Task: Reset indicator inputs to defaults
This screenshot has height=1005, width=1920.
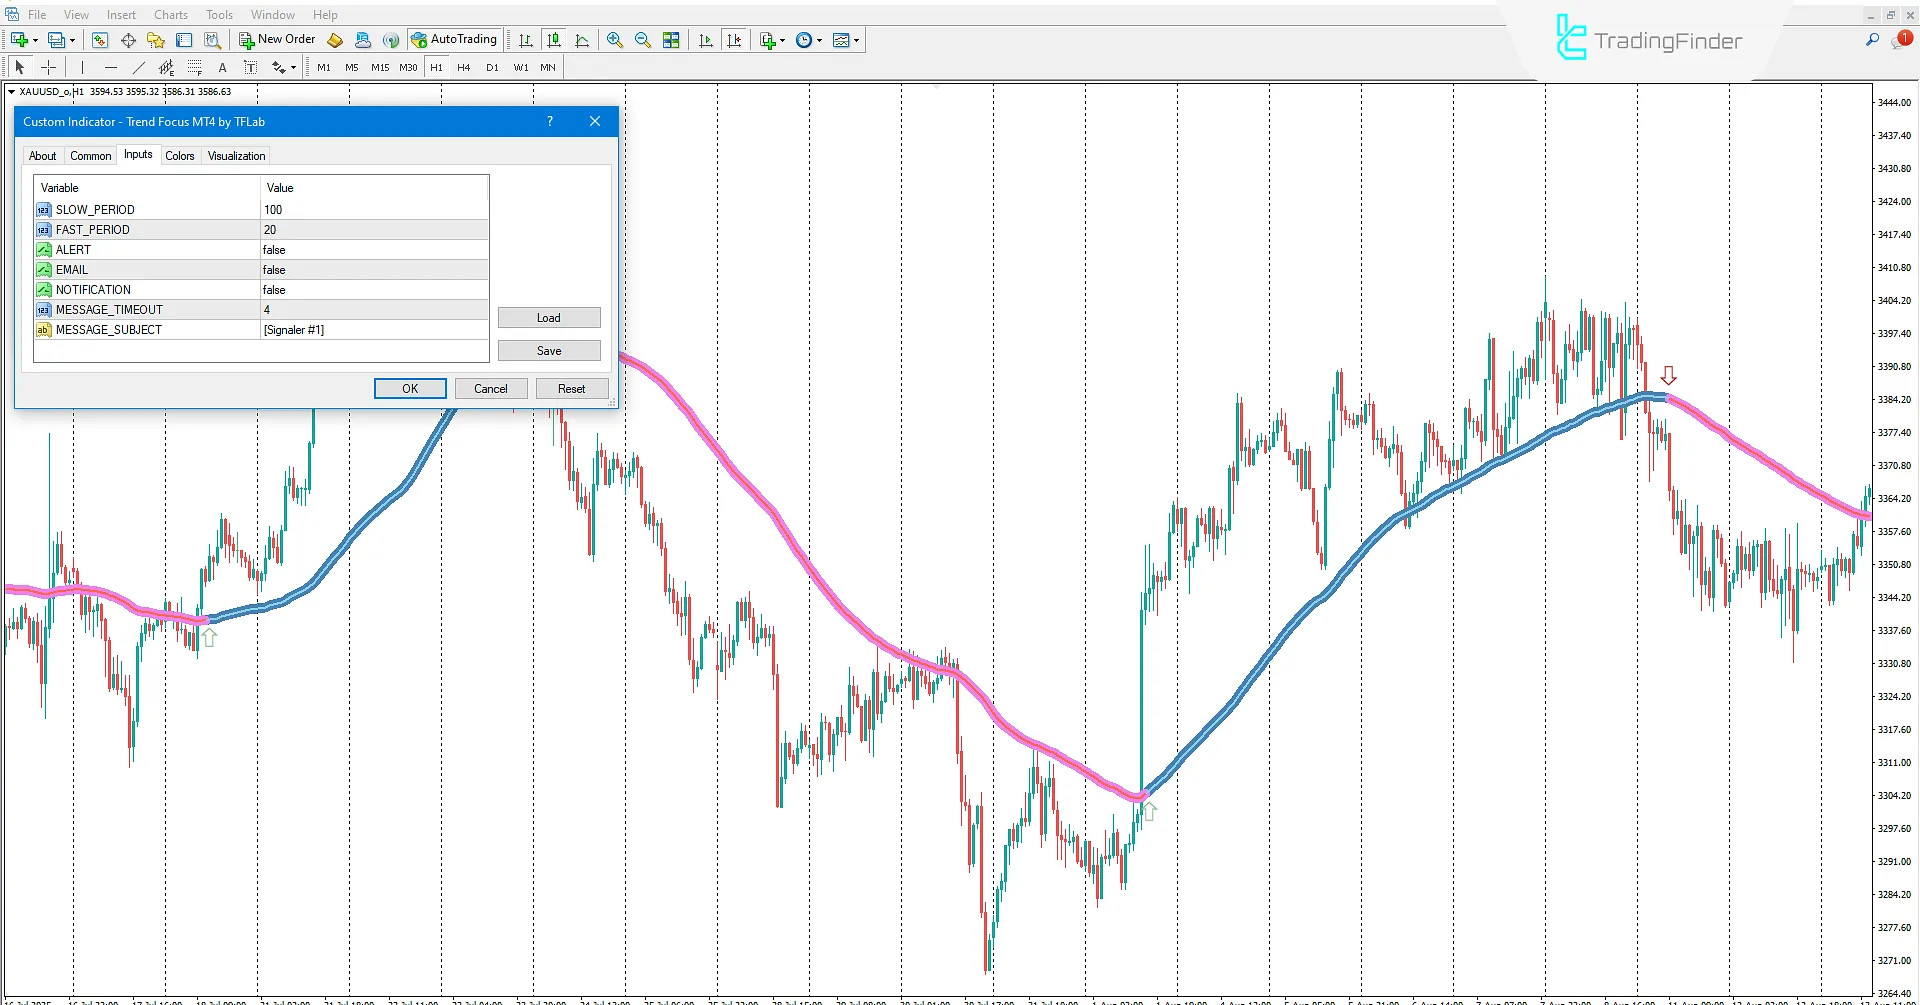Action: 571,388
